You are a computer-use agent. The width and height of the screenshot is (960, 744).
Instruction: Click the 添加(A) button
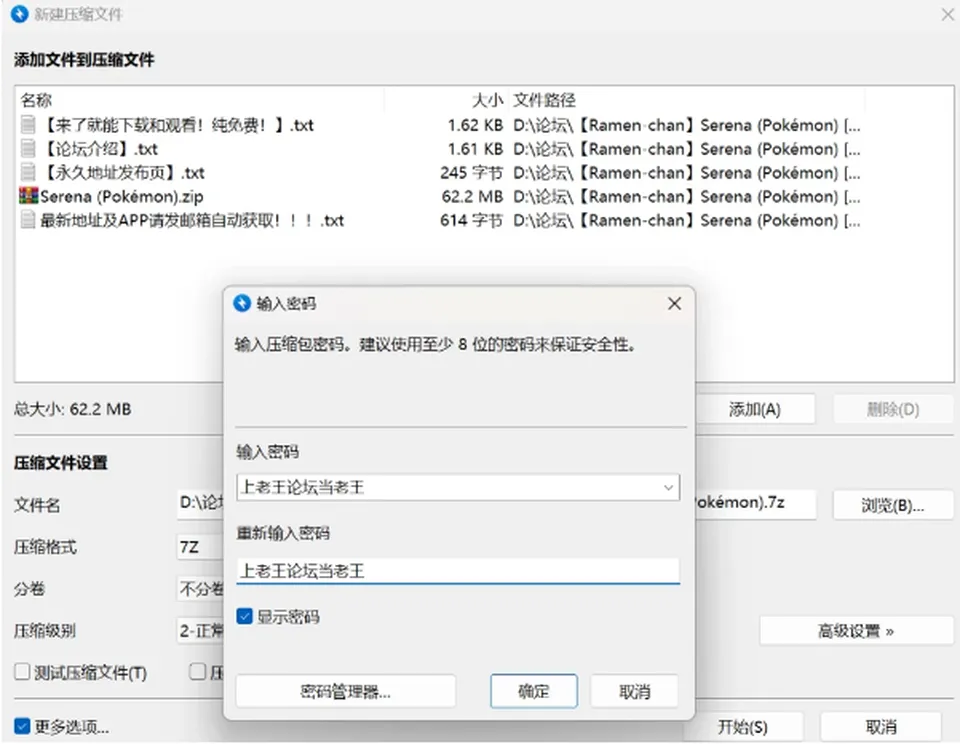(755, 409)
